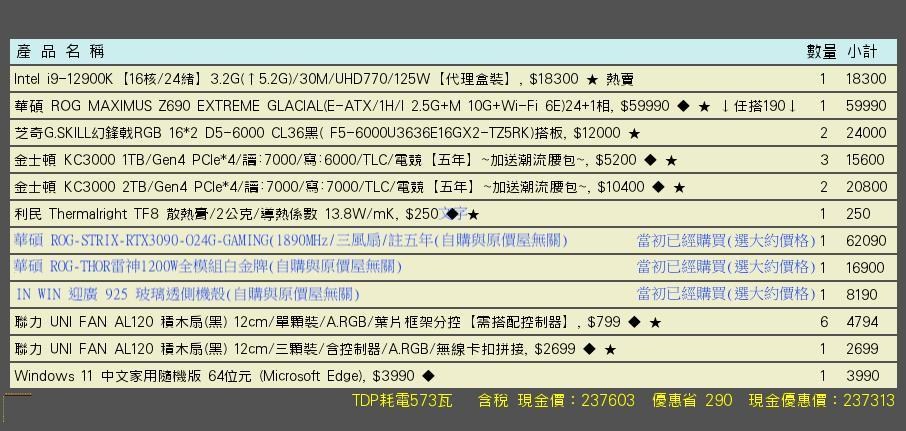Click the diamond mark on the KC3000 1TB row
This screenshot has width=906, height=431.
650,161
